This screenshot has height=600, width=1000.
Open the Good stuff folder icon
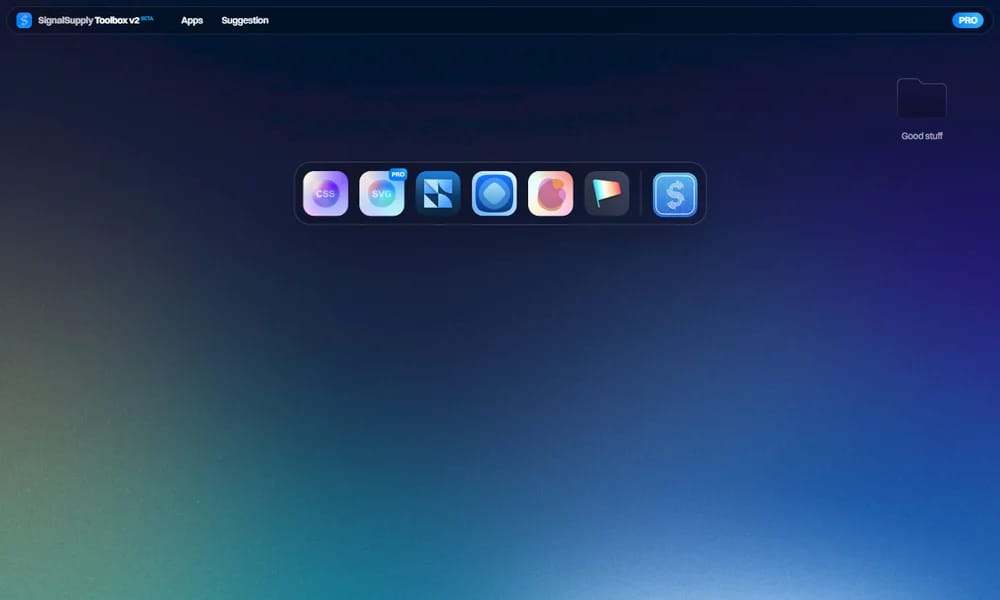(x=922, y=98)
